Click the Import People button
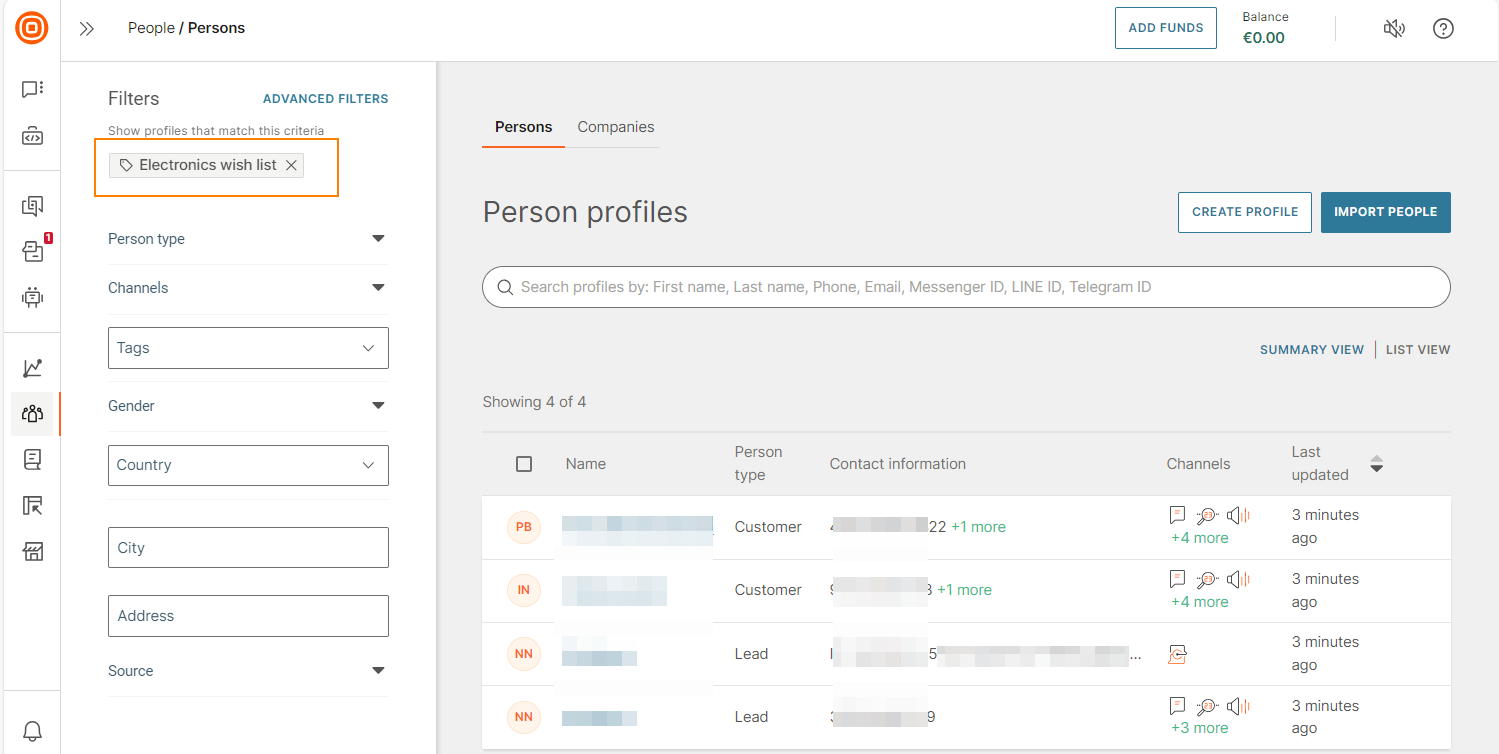This screenshot has height=754, width=1499. tap(1385, 212)
